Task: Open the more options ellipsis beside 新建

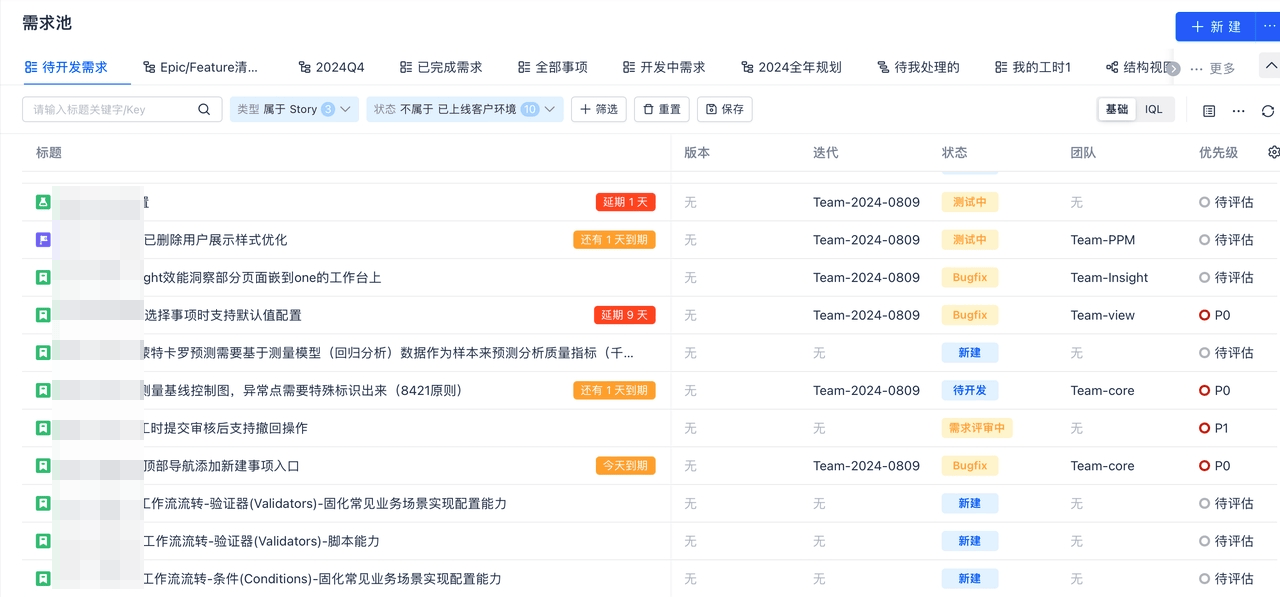Action: point(1269,27)
